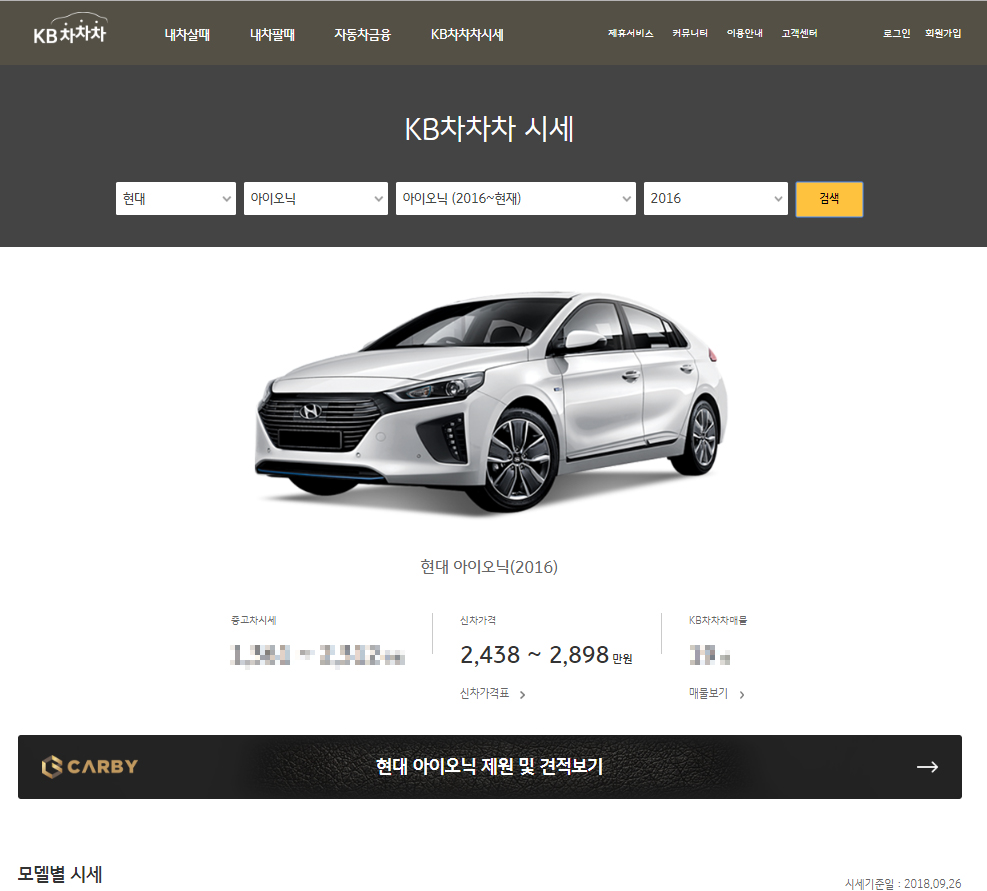
Task: Expand the 아이오닉 model dropdown
Action: tap(315, 198)
